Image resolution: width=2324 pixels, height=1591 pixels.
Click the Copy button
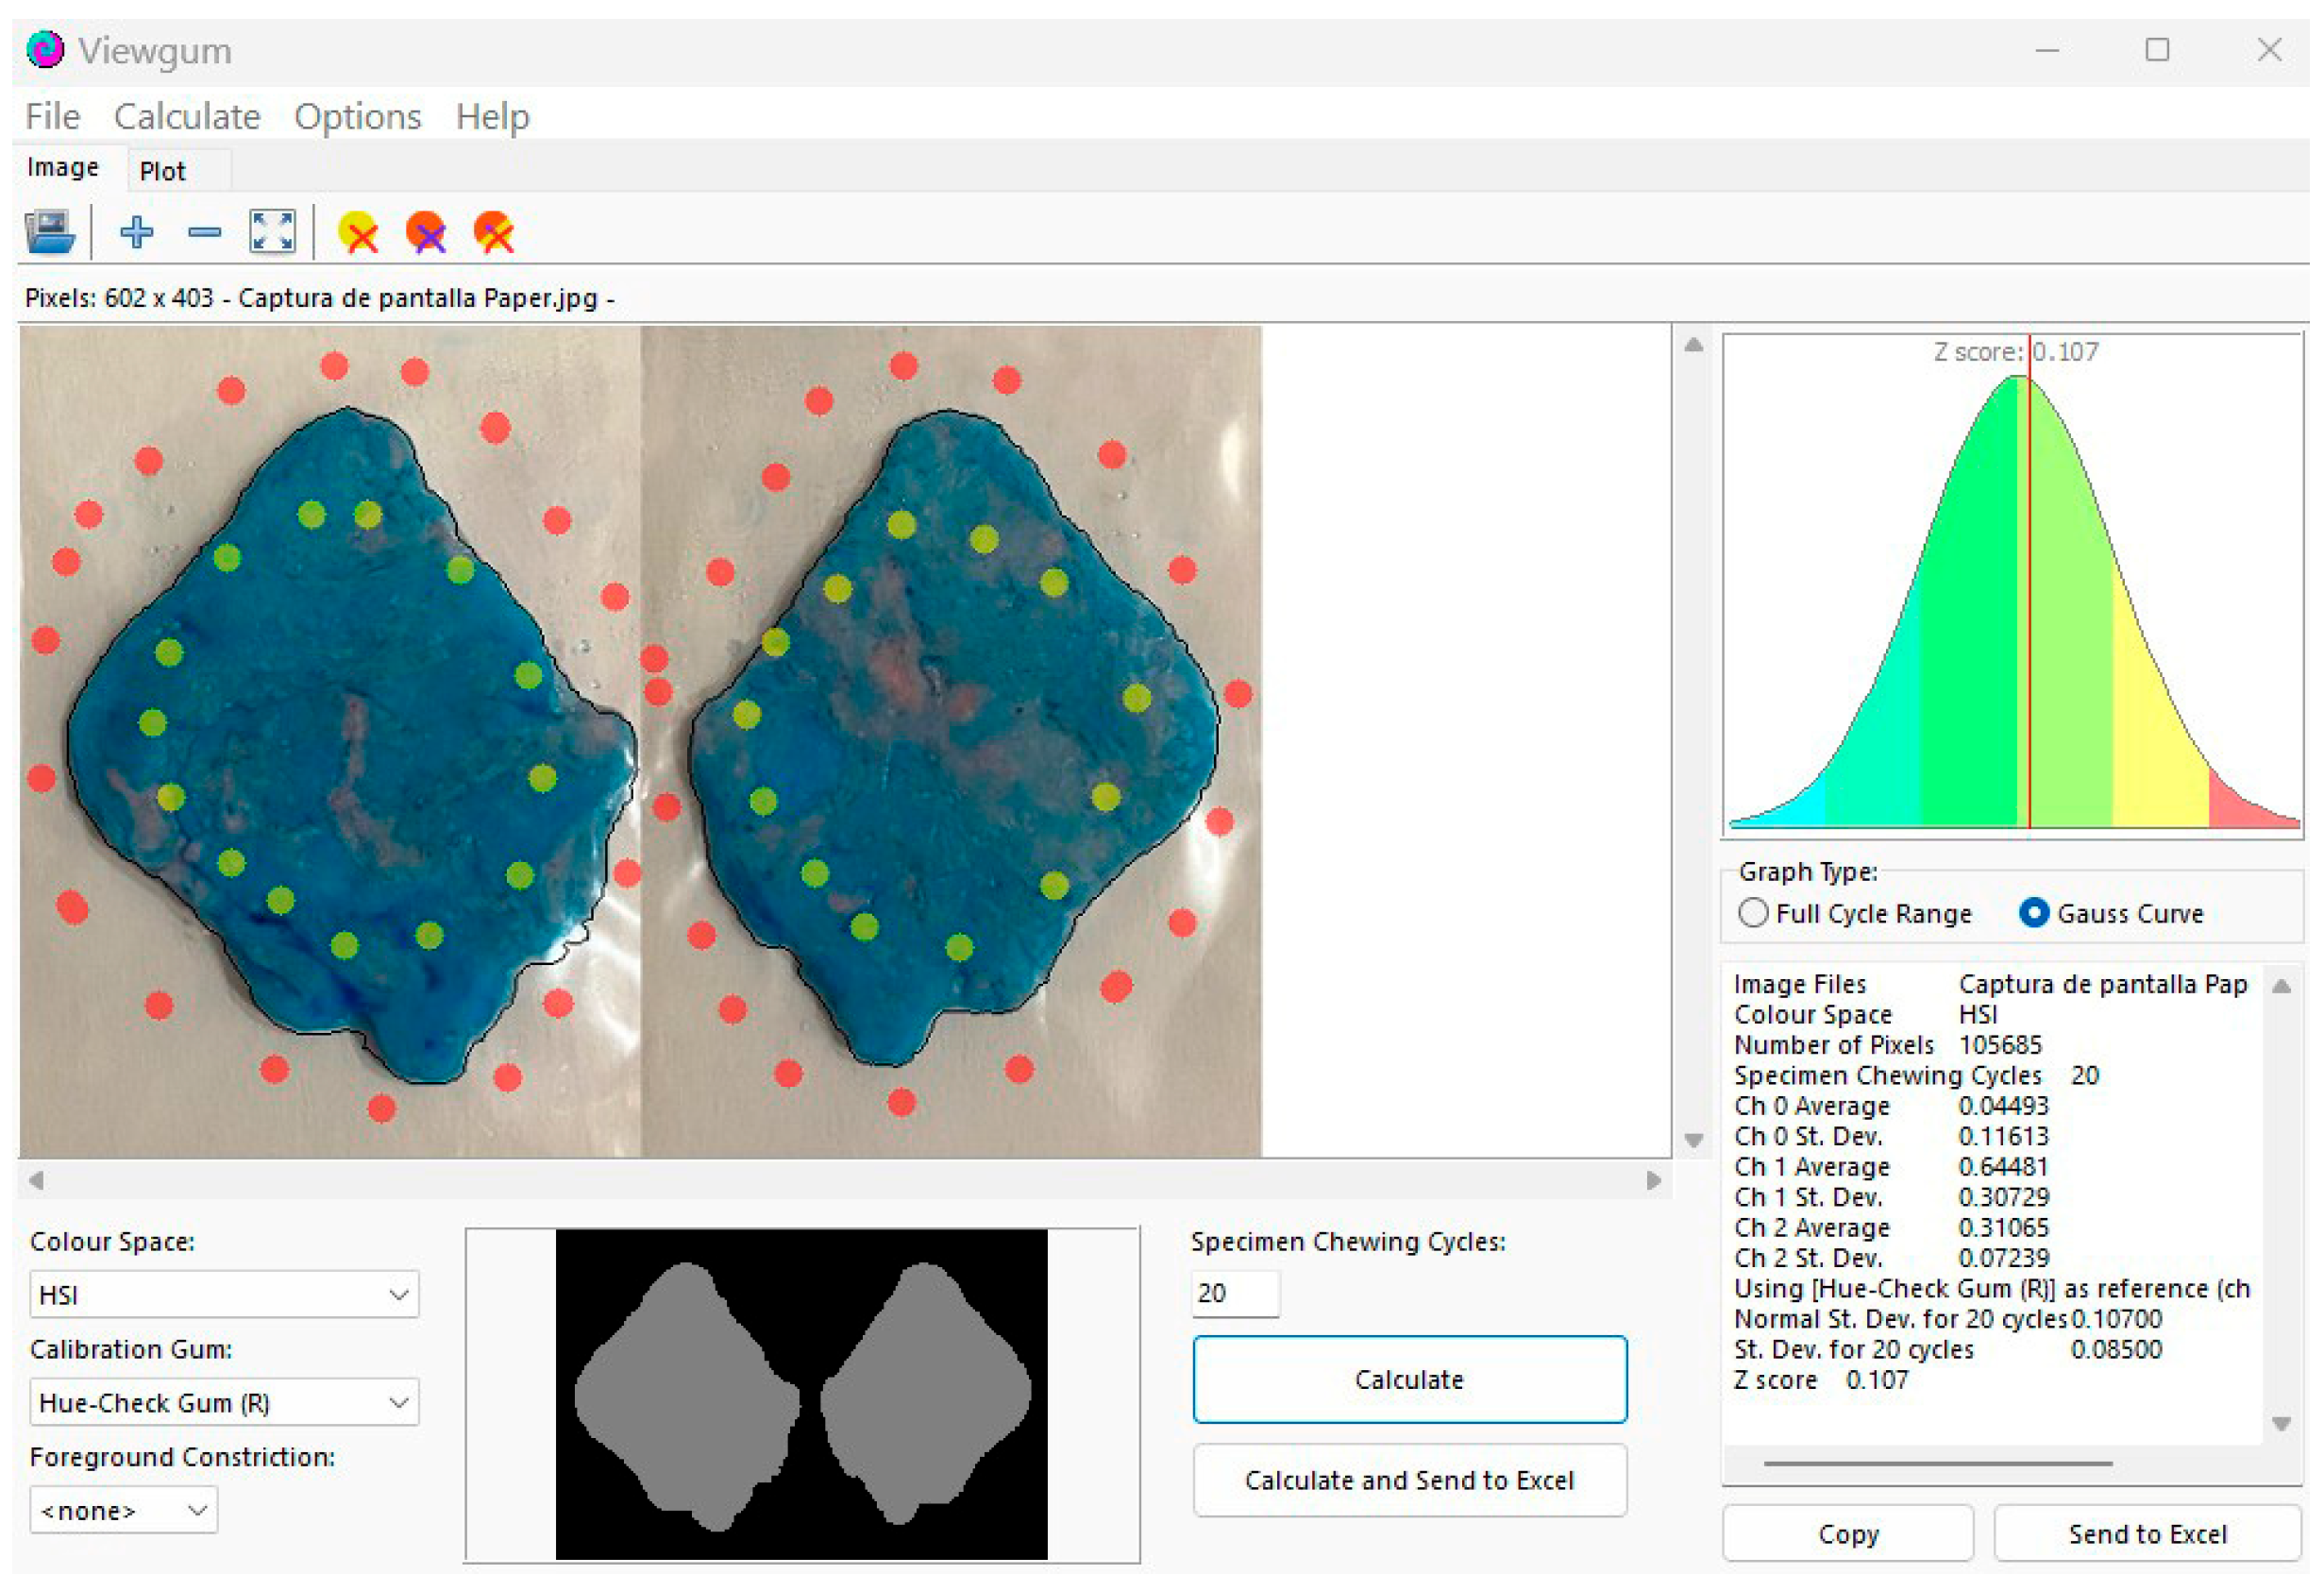coord(1848,1535)
